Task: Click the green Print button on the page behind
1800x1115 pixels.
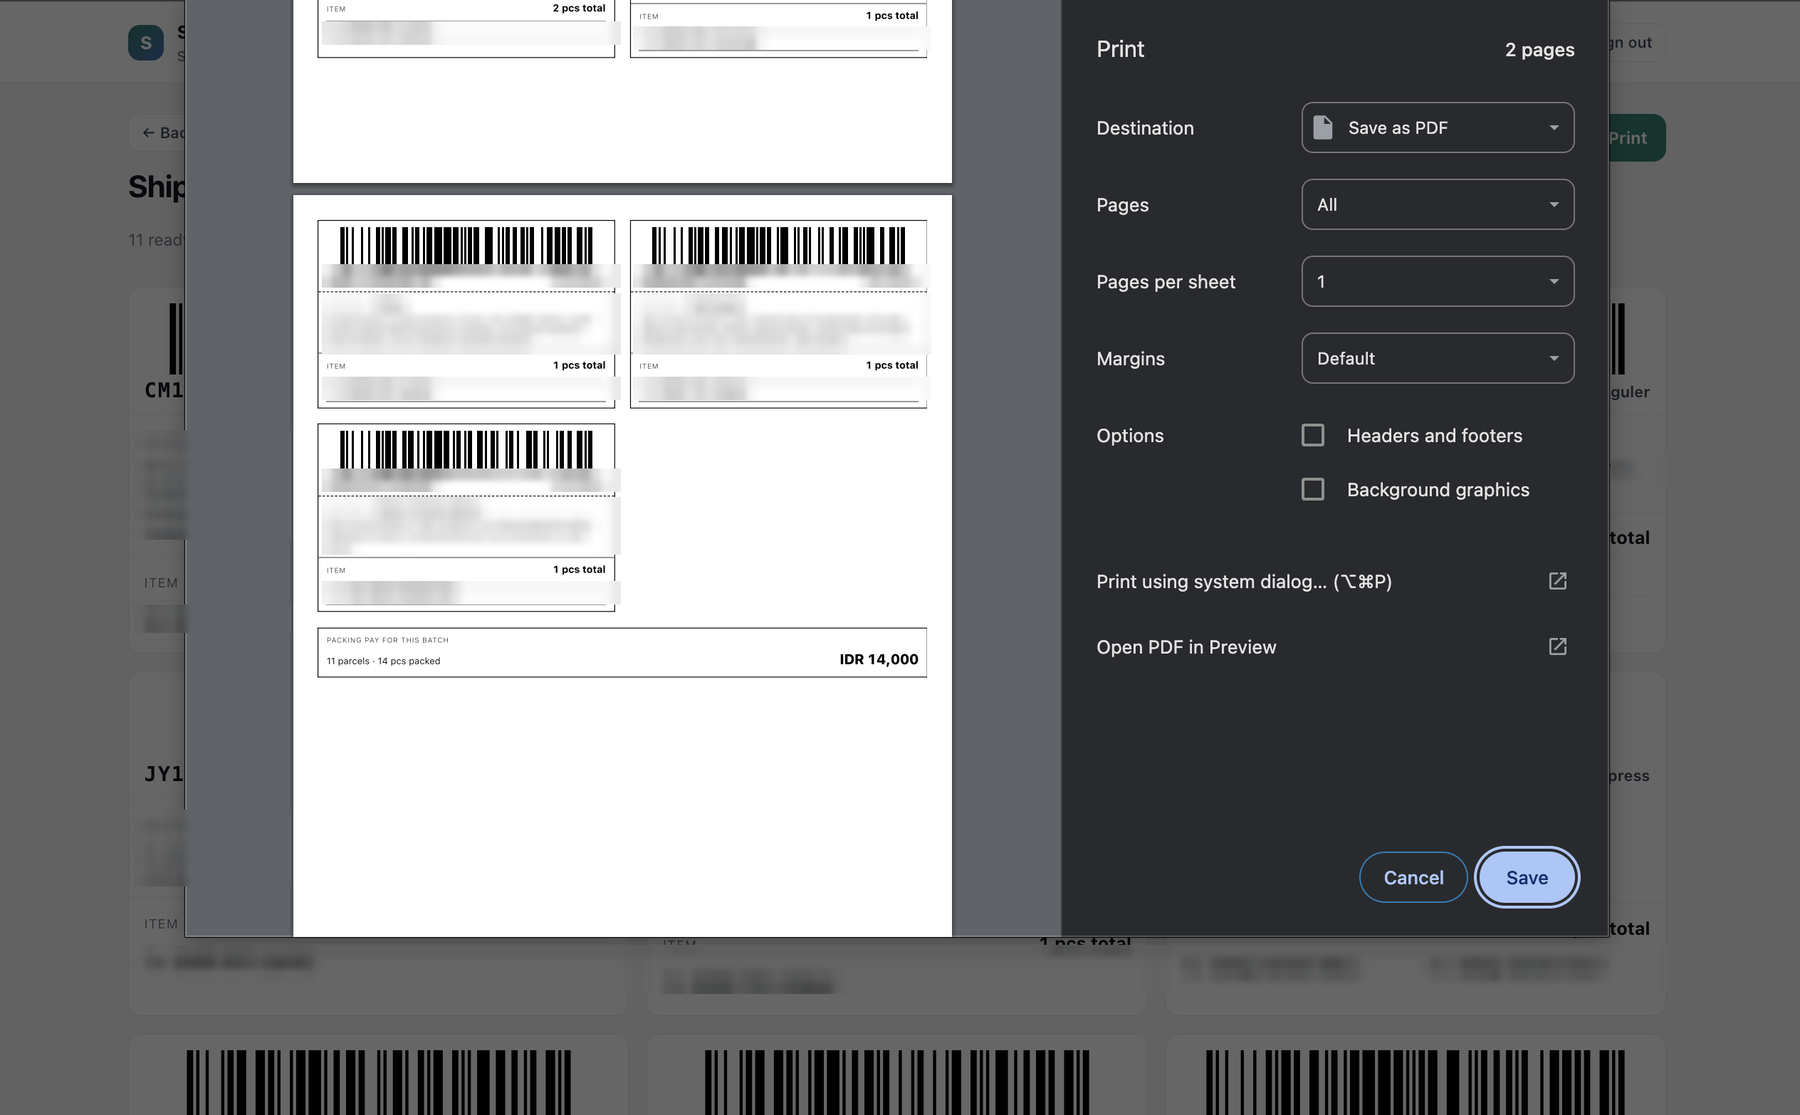Action: click(x=1636, y=138)
